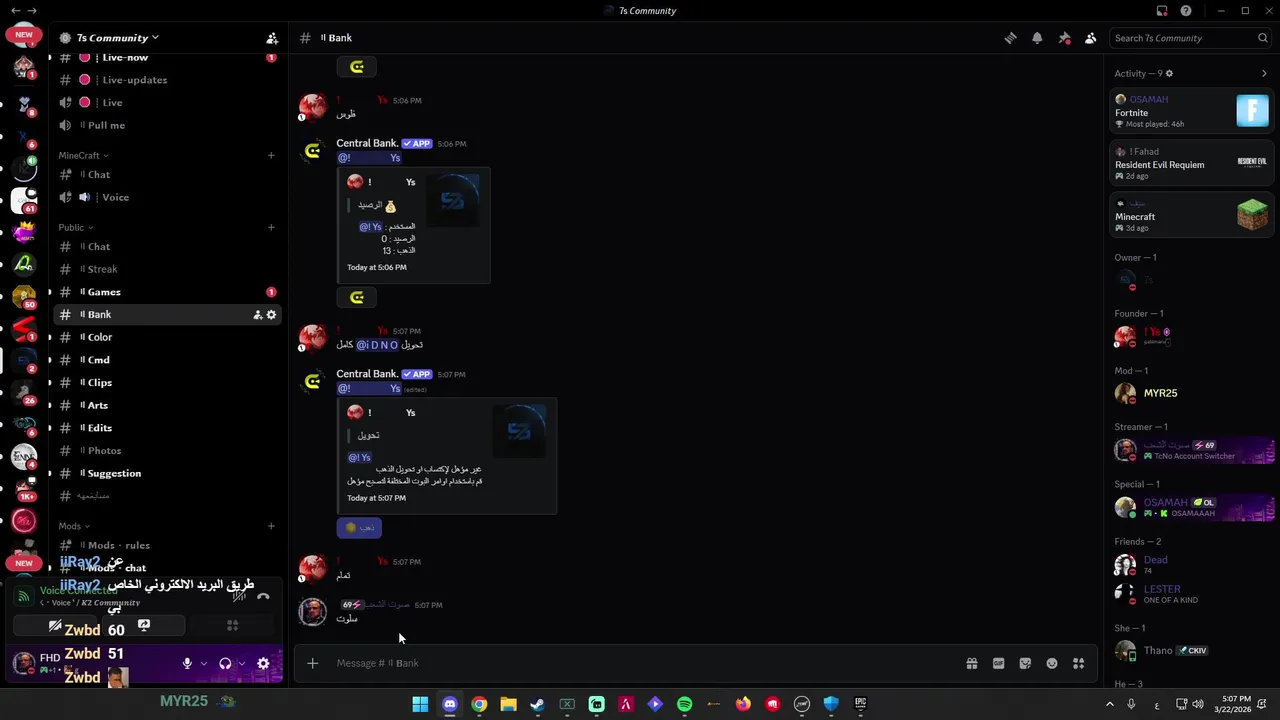Image resolution: width=1280 pixels, height=720 pixels.
Task: Open the GIF picker
Action: point(998,663)
